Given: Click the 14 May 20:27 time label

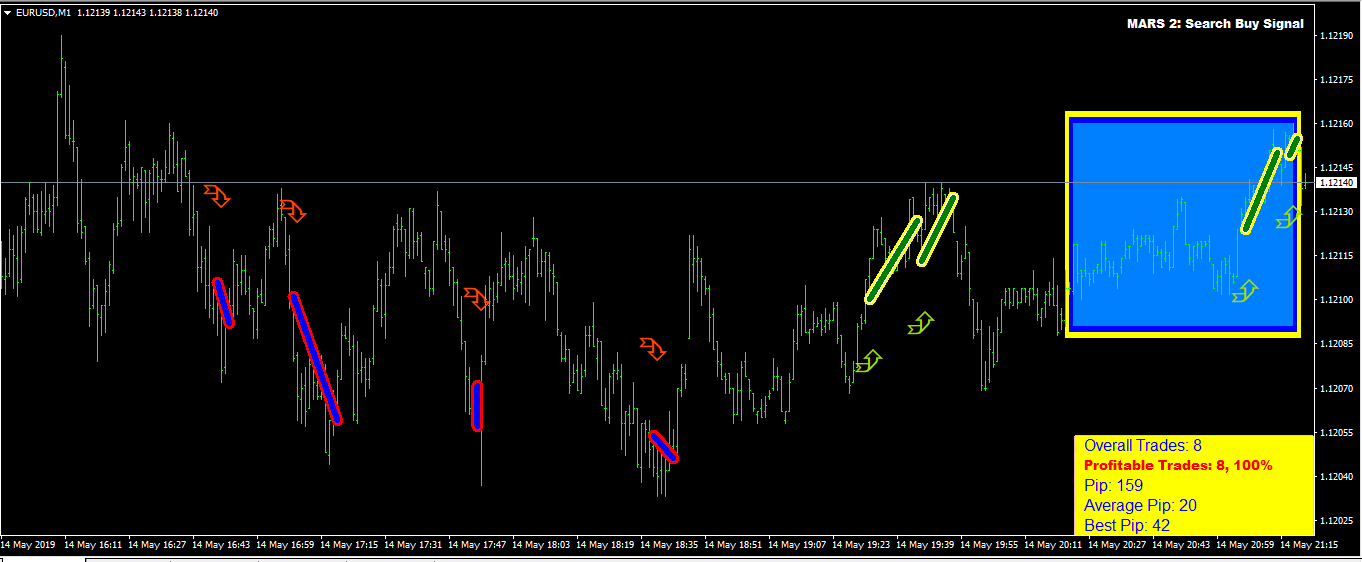Looking at the screenshot, I should tap(1117, 546).
